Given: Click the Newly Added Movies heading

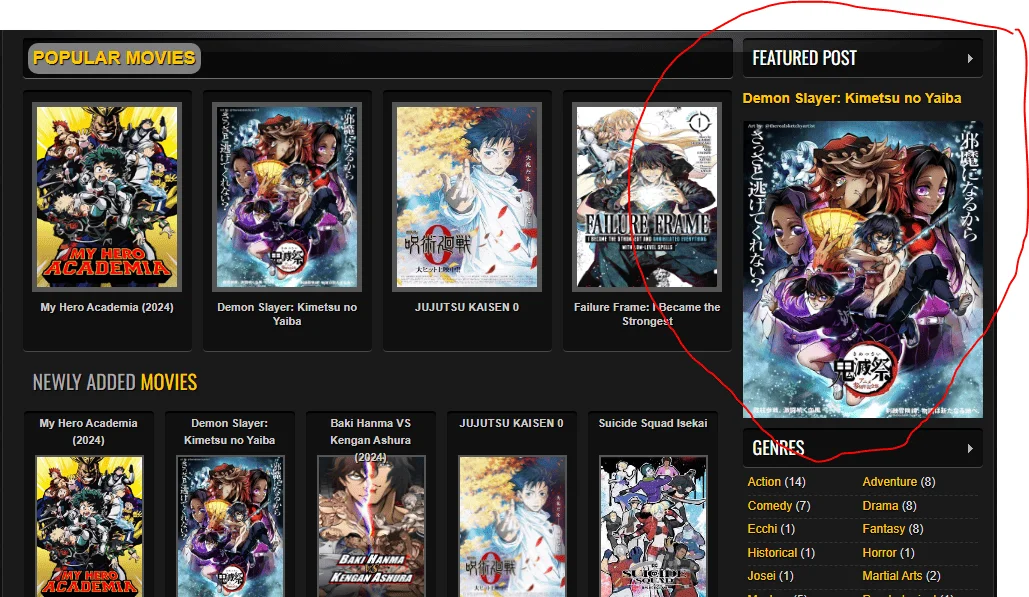Looking at the screenshot, I should pyautogui.click(x=115, y=382).
